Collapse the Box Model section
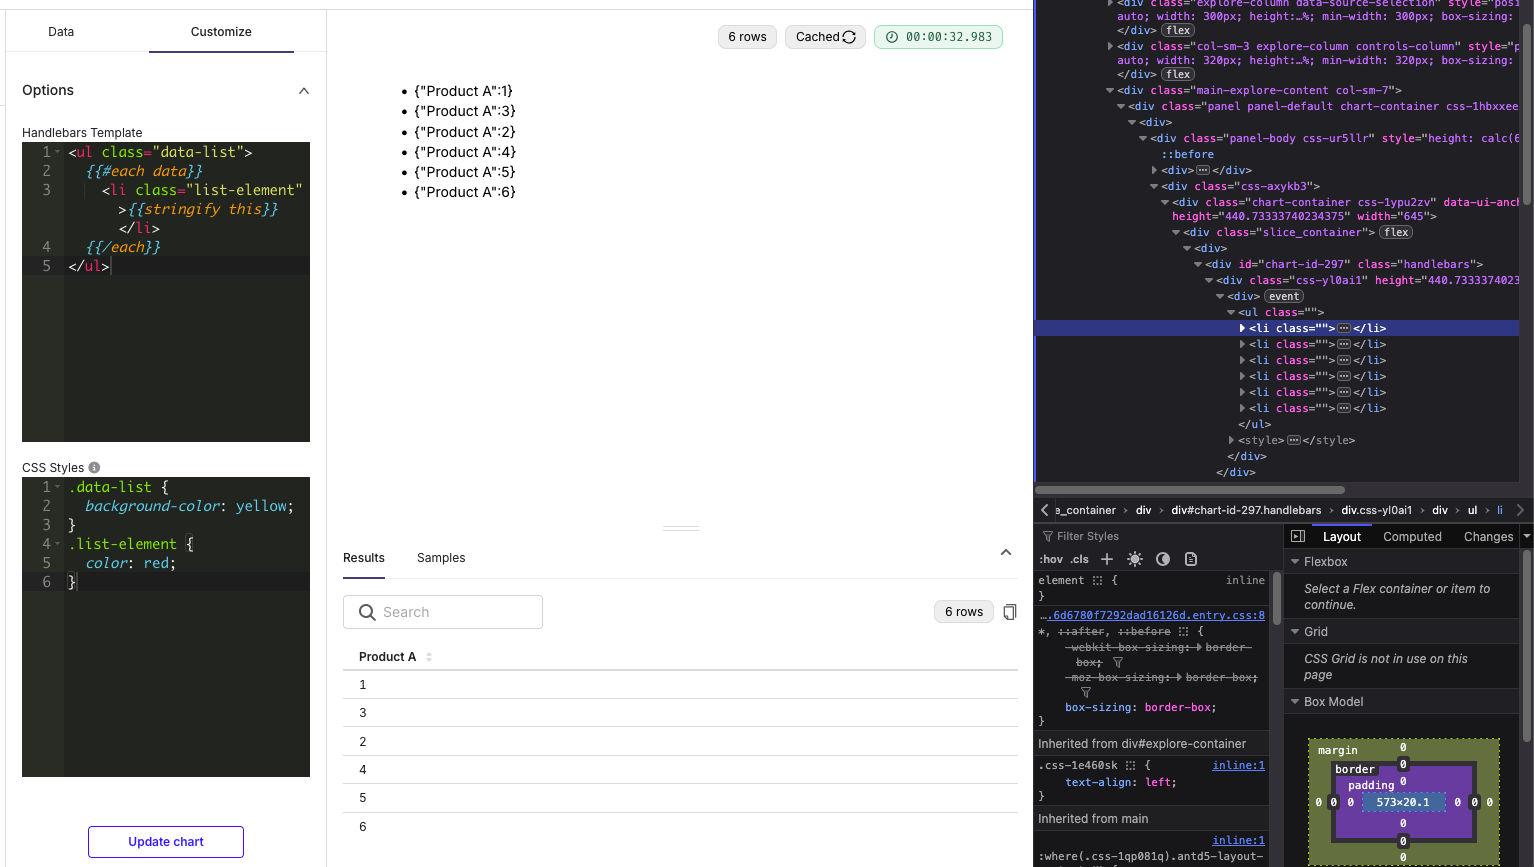1534x867 pixels. 1295,702
